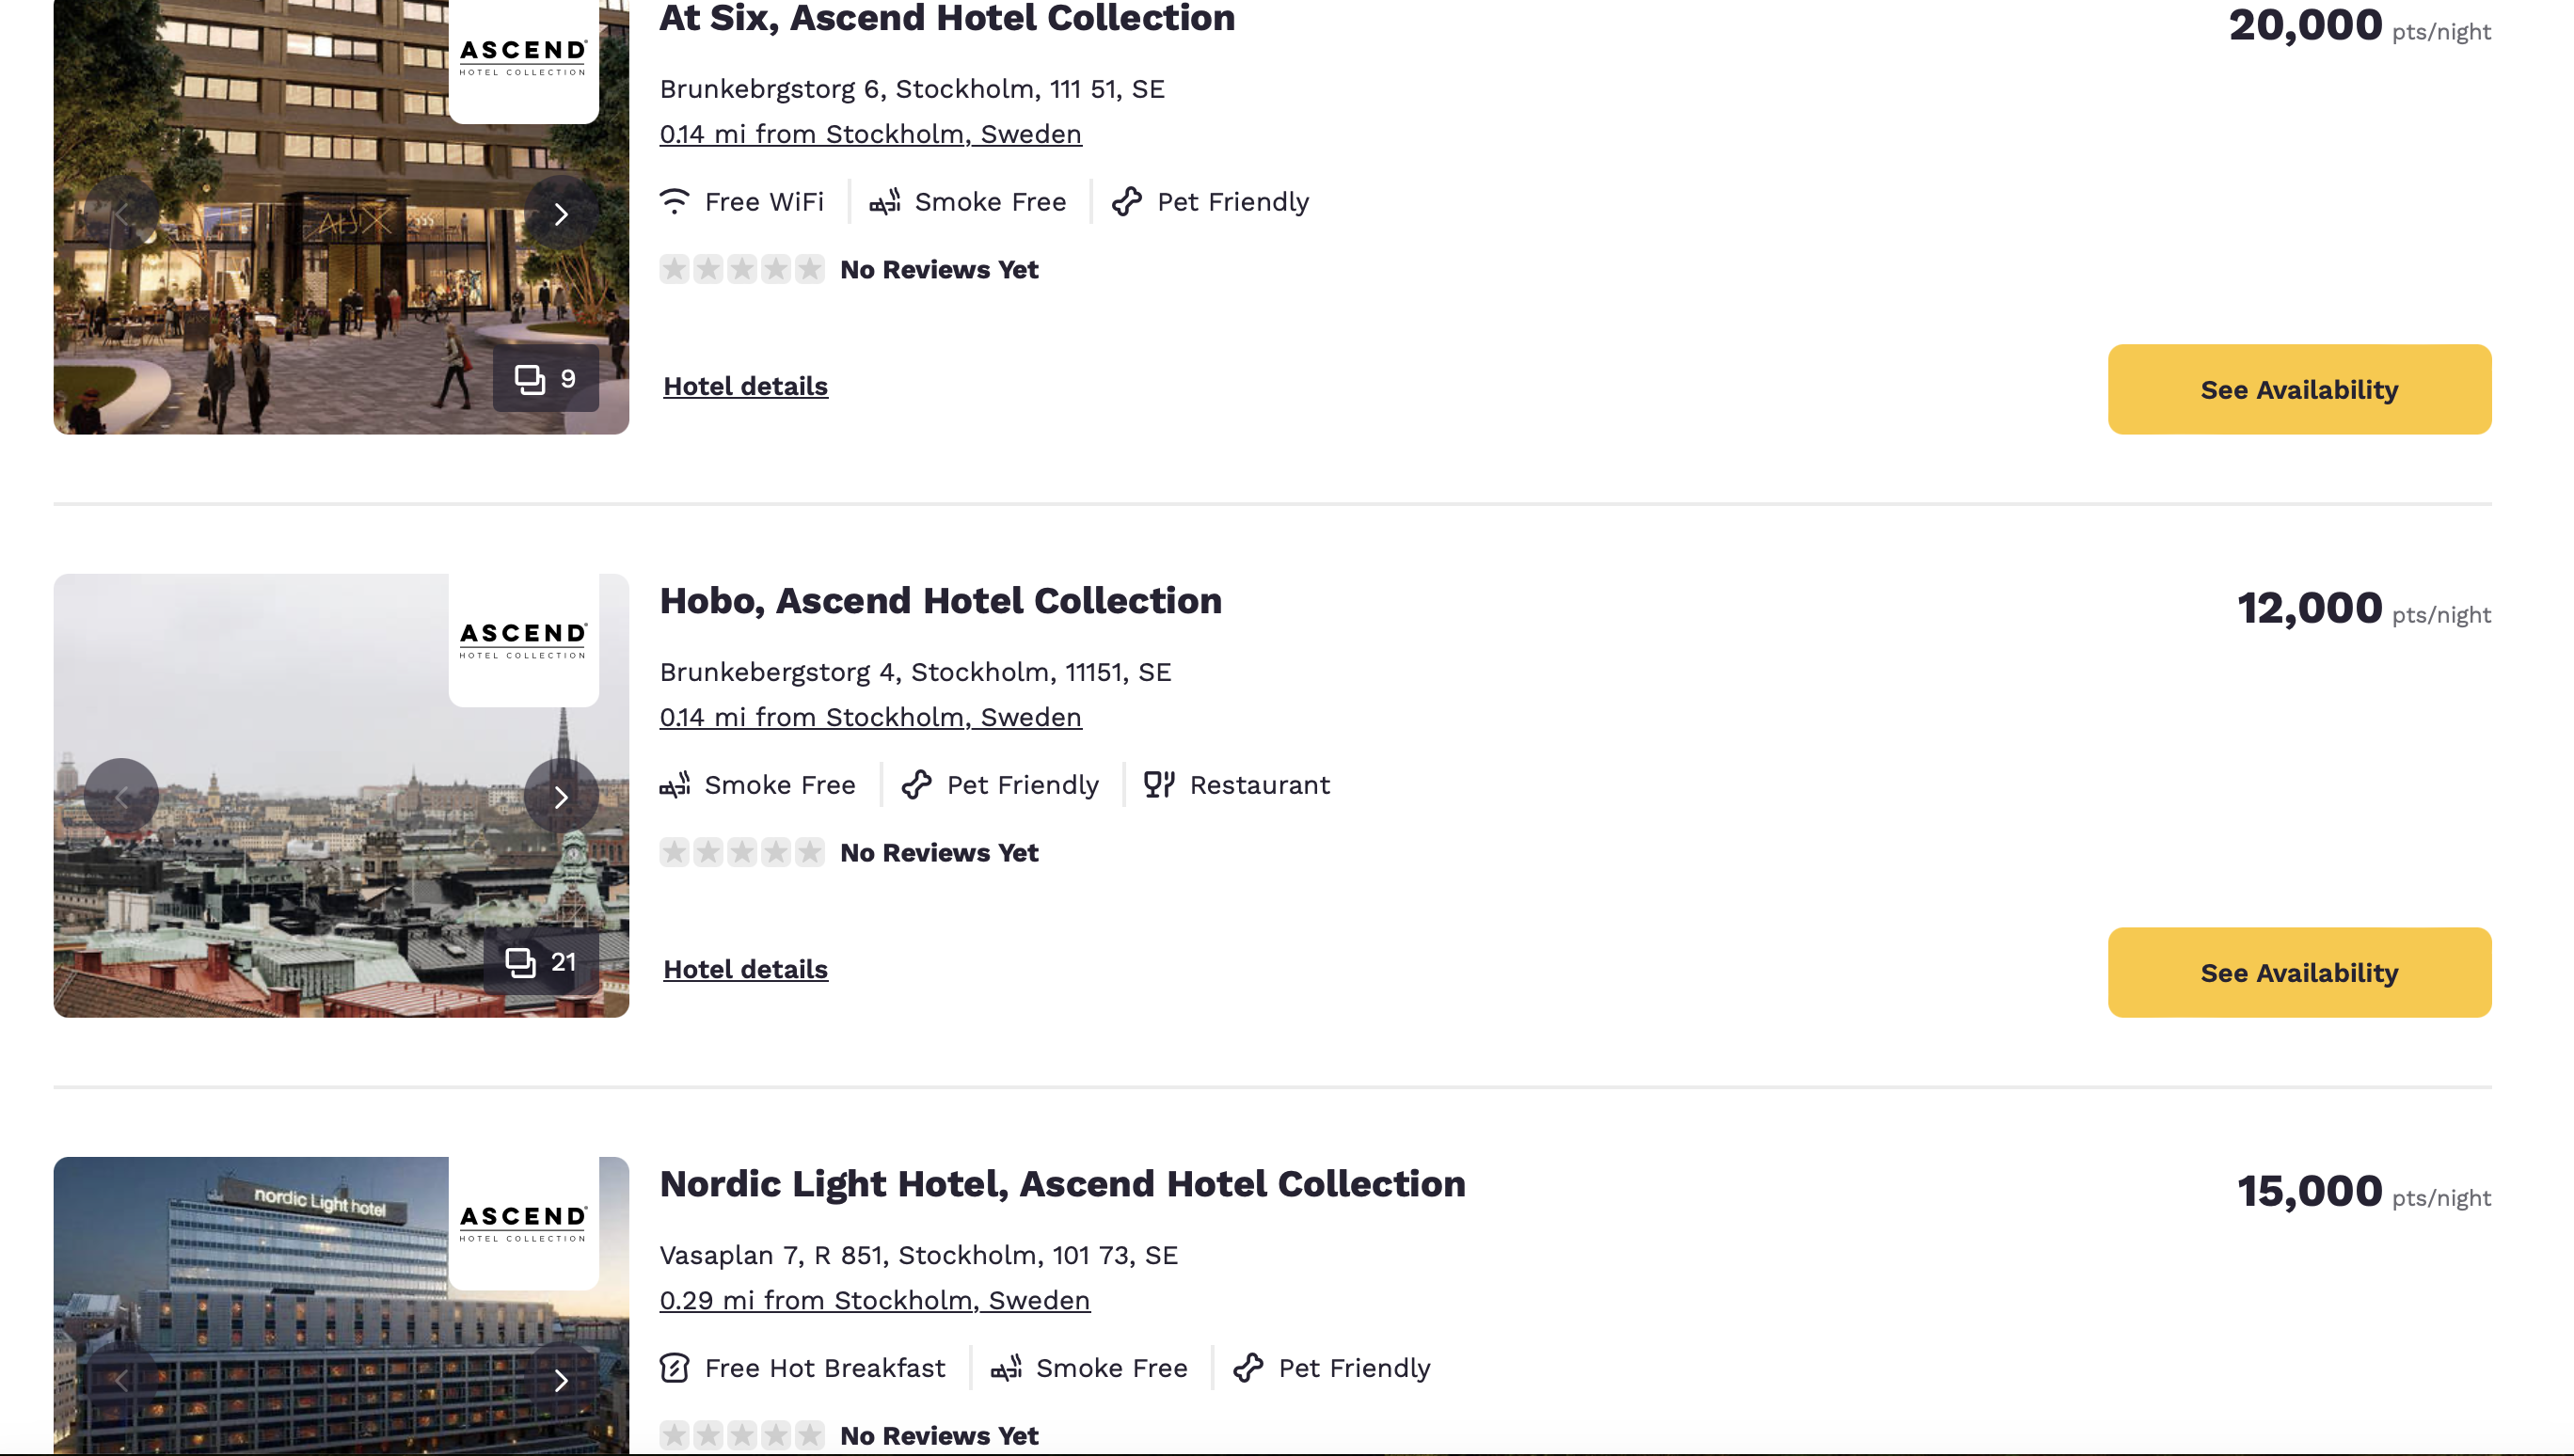Click previous photo arrow on Hobo image

click(121, 796)
